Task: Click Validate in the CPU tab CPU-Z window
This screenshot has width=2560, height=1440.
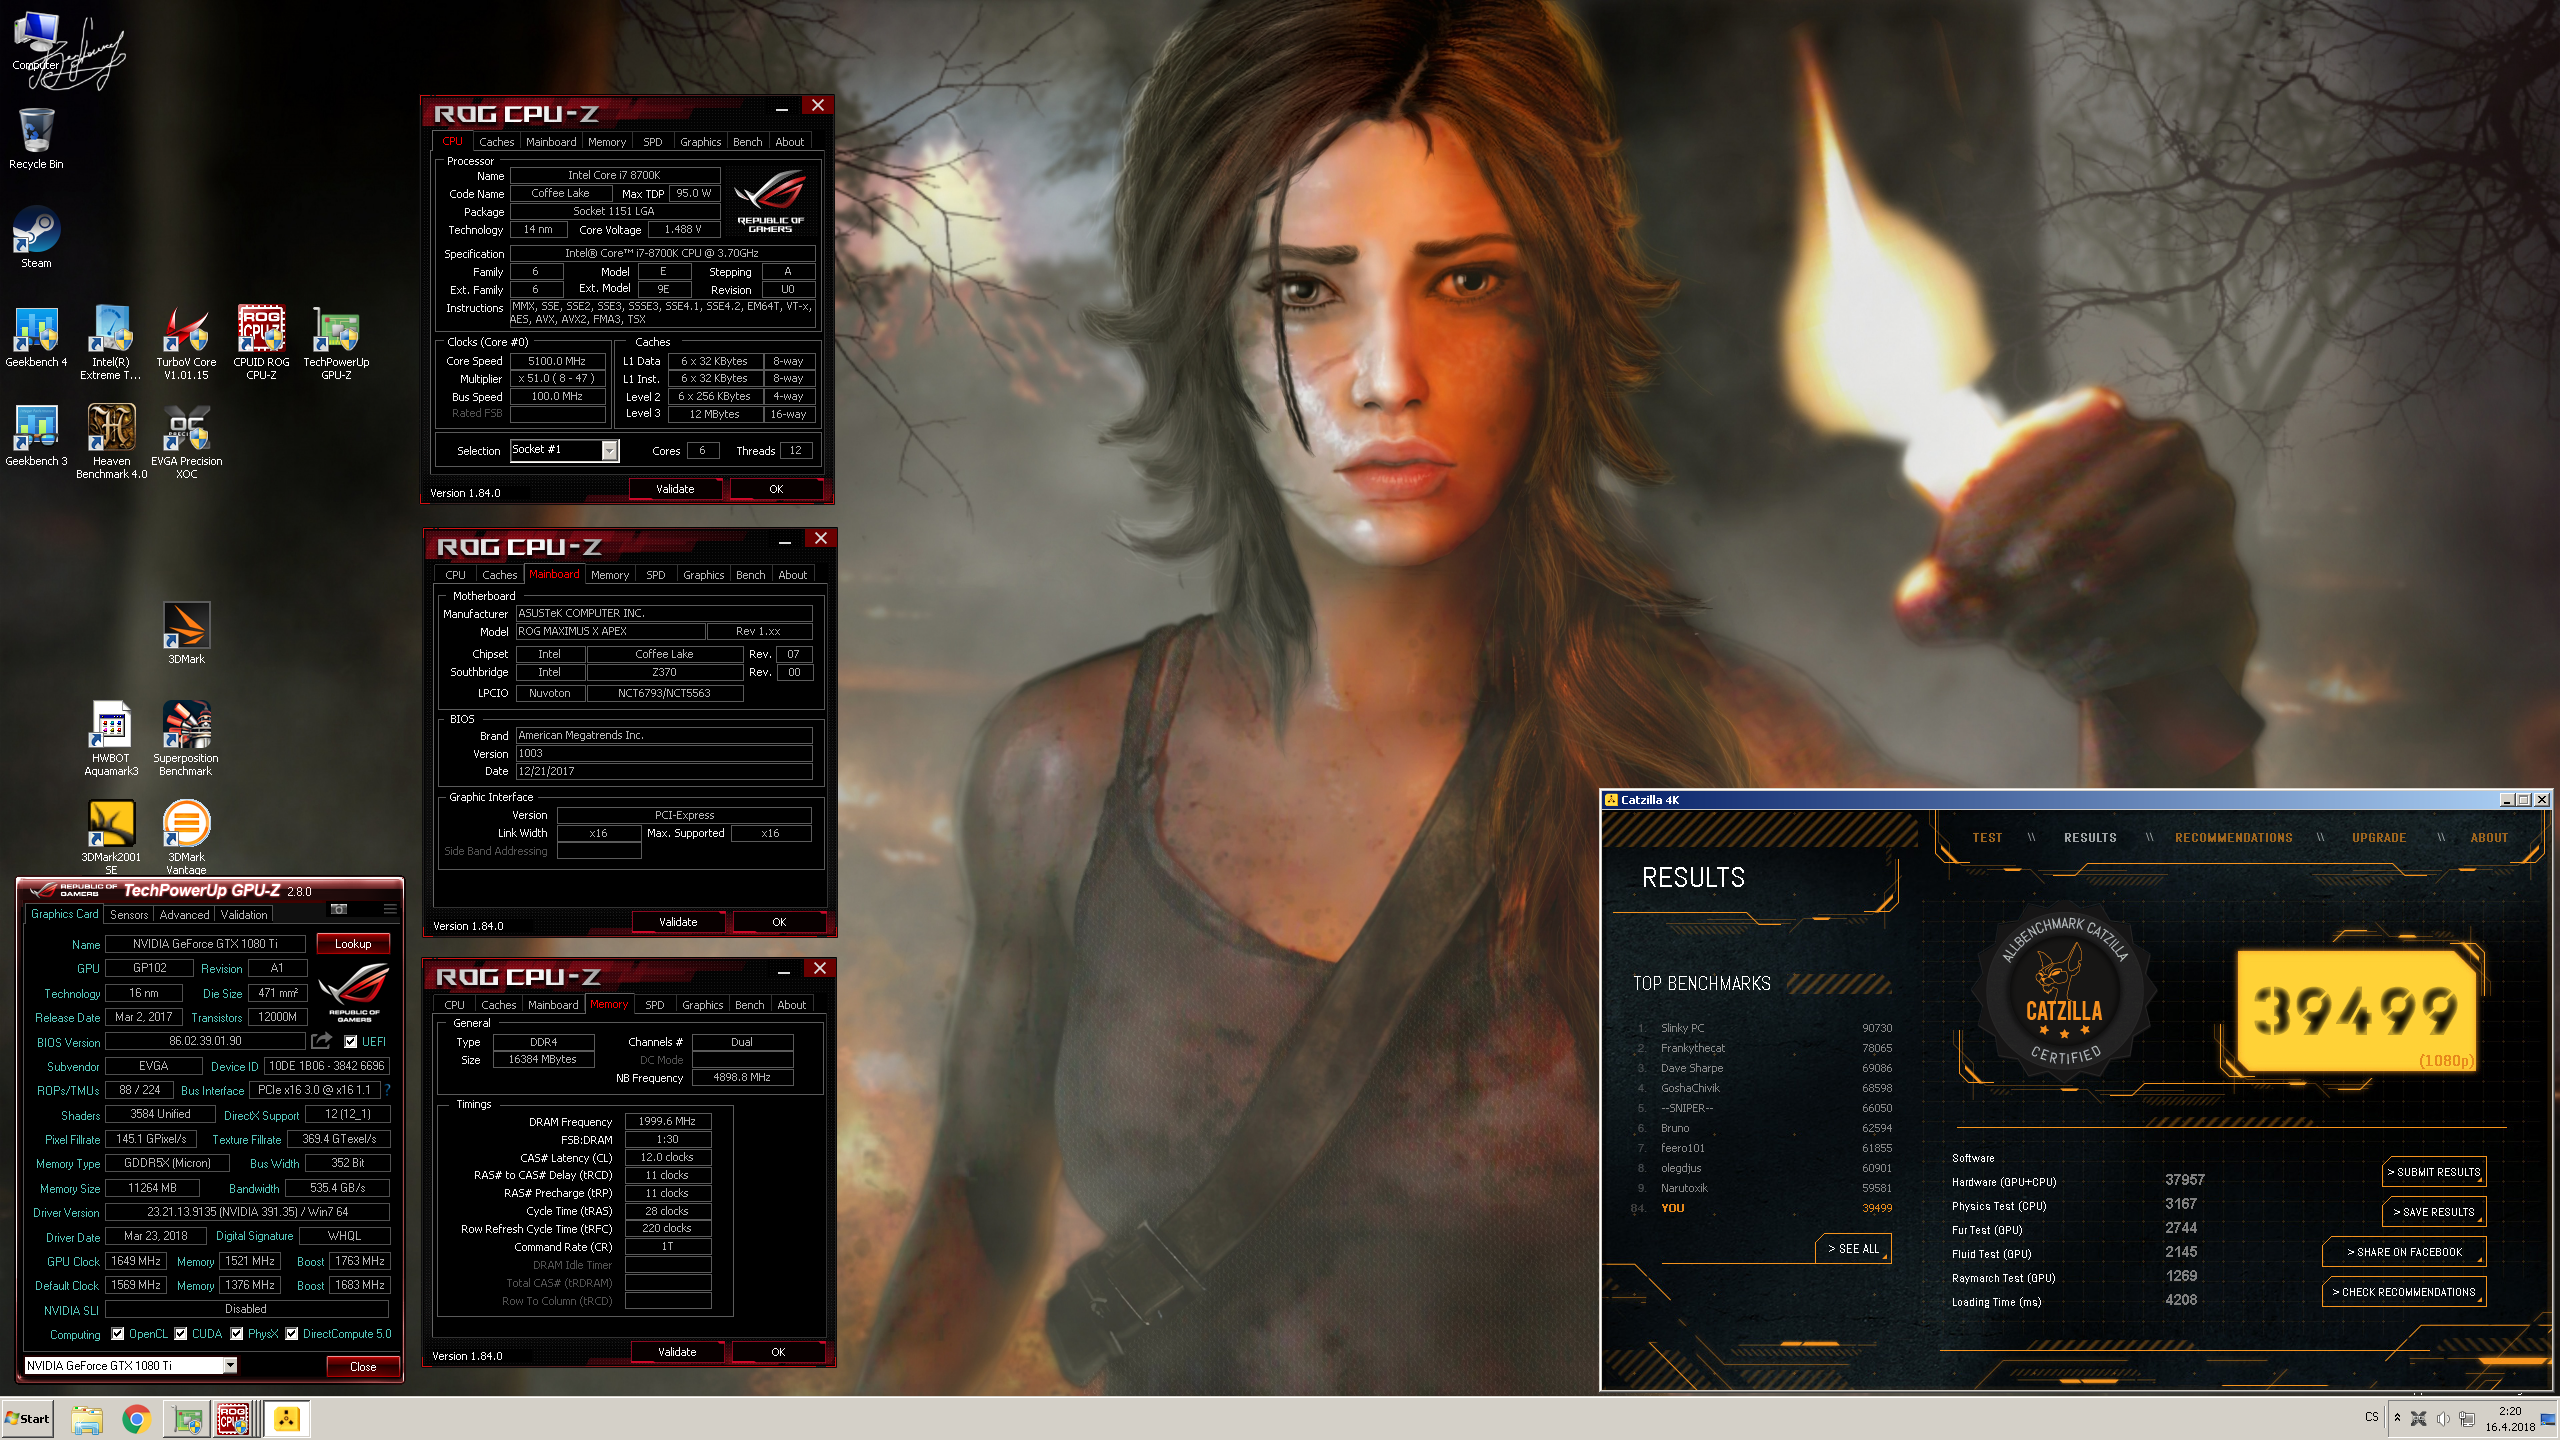Action: [675, 489]
